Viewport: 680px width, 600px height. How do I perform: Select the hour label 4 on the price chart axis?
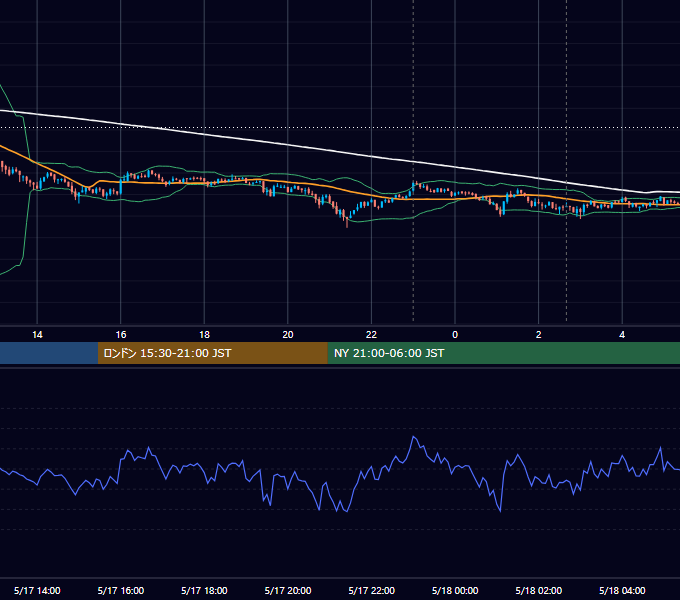[x=622, y=335]
